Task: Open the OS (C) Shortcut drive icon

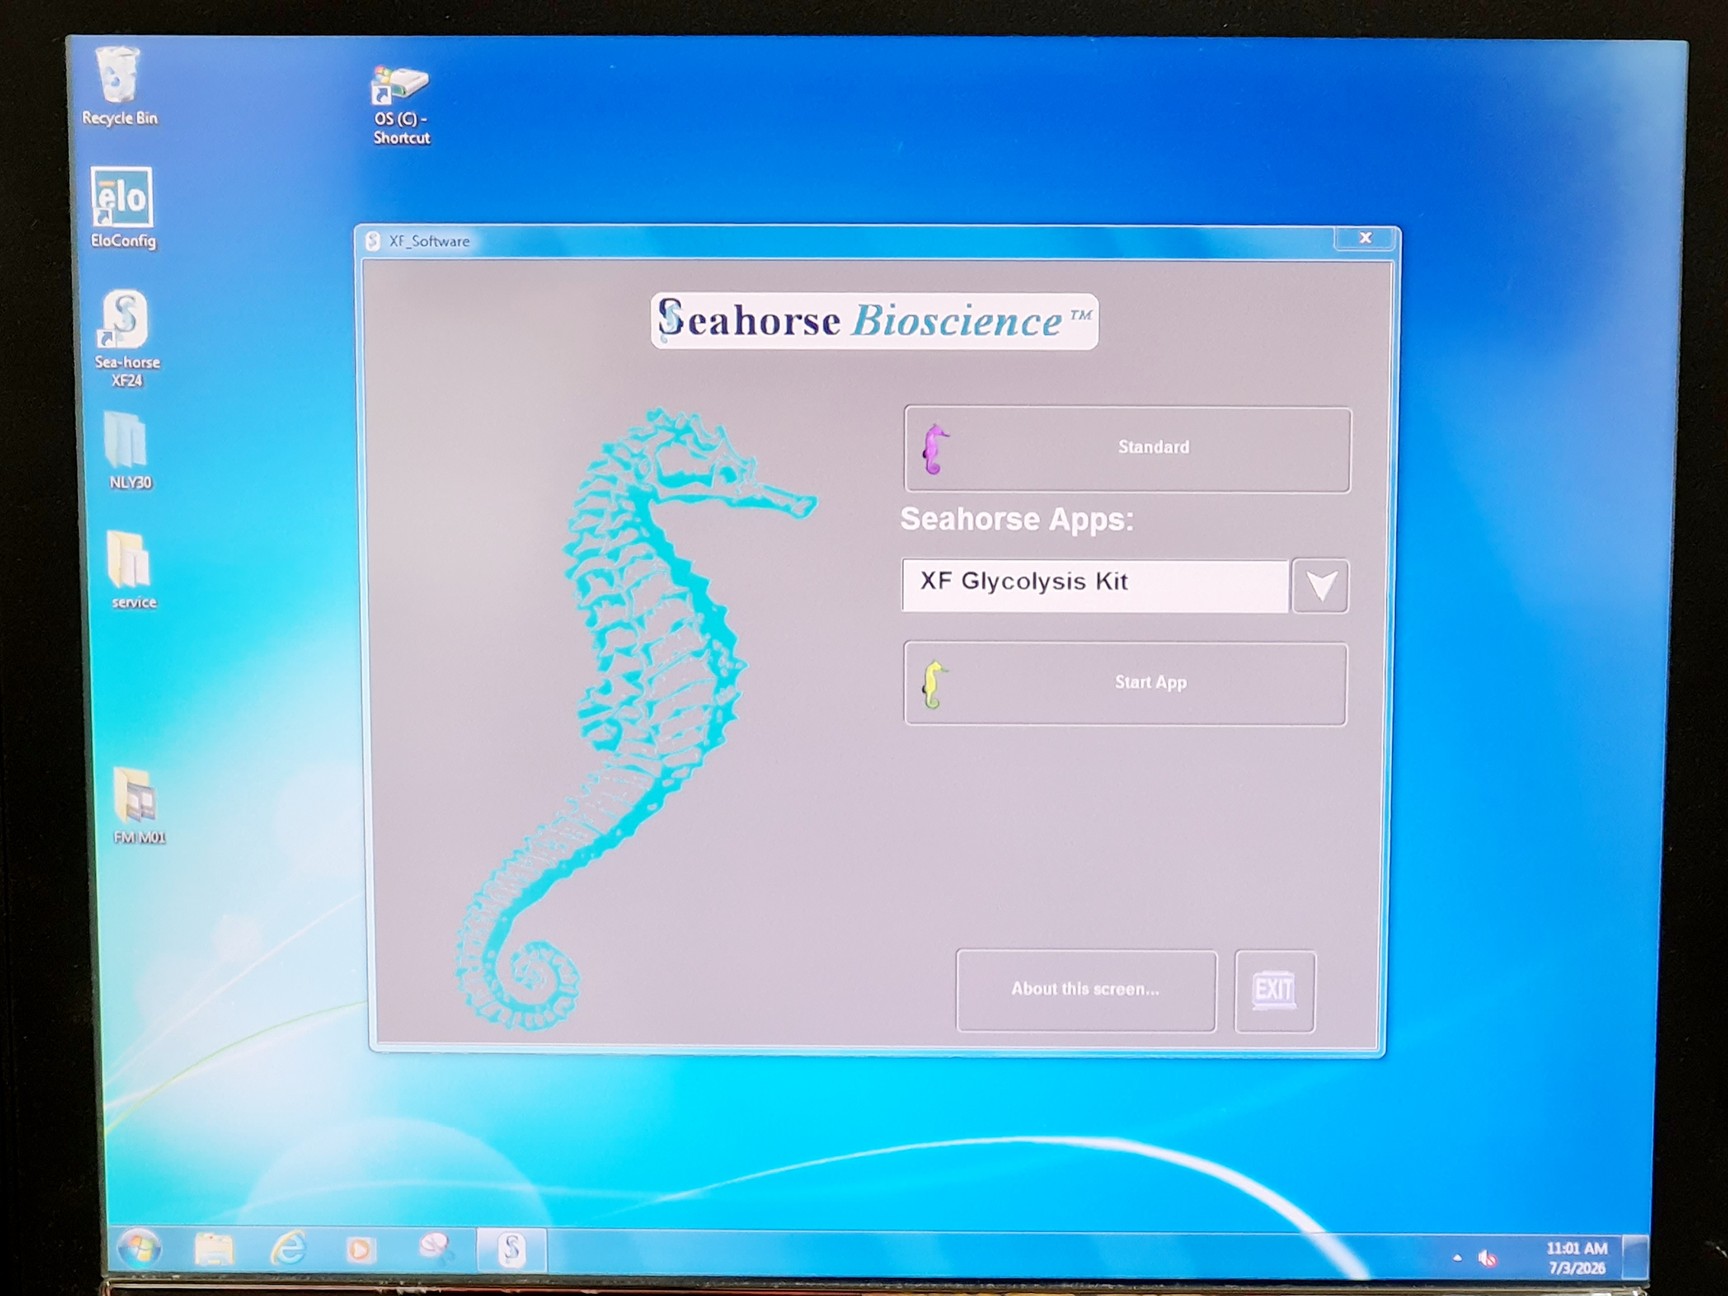Action: (x=401, y=105)
